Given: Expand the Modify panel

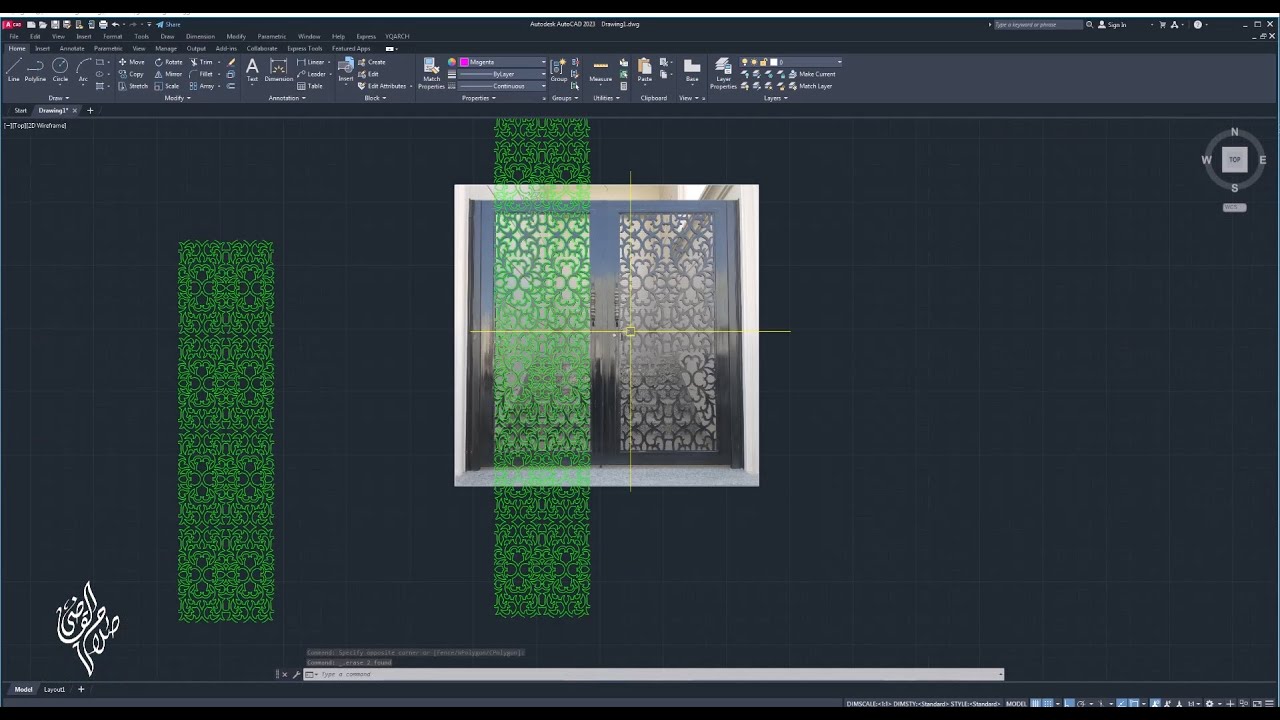Looking at the screenshot, I should pyautogui.click(x=176, y=98).
